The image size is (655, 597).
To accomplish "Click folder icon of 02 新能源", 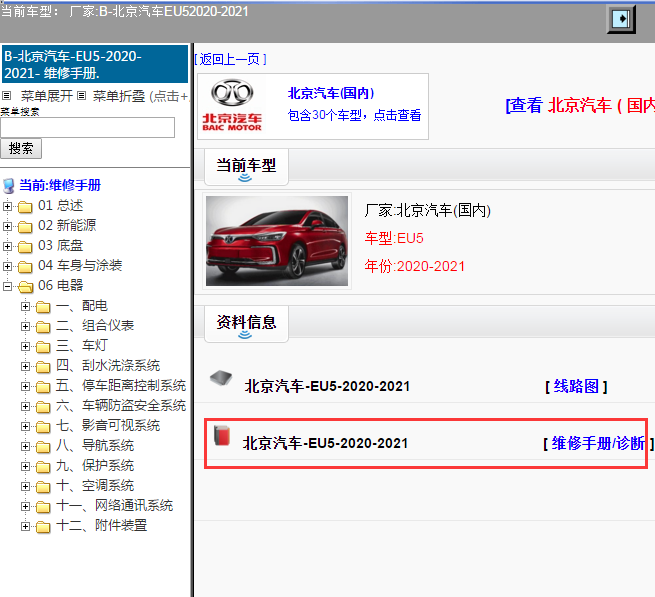I will click(25, 226).
